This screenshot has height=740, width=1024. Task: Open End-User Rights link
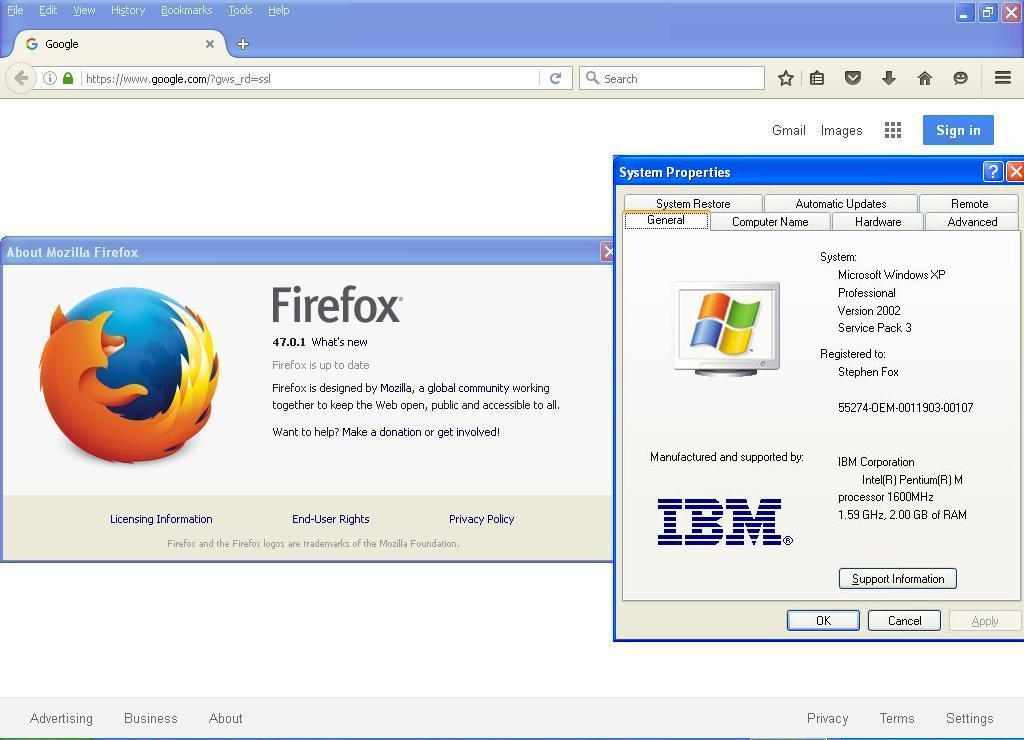click(x=330, y=519)
